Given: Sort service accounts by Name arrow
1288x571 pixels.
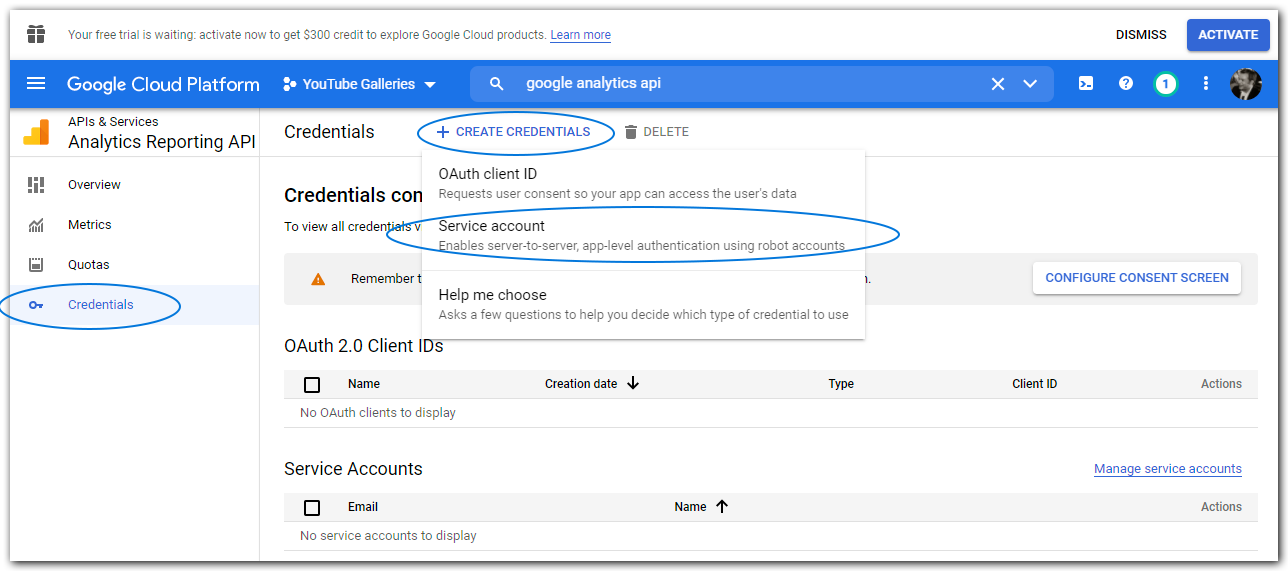Looking at the screenshot, I should pos(722,506).
